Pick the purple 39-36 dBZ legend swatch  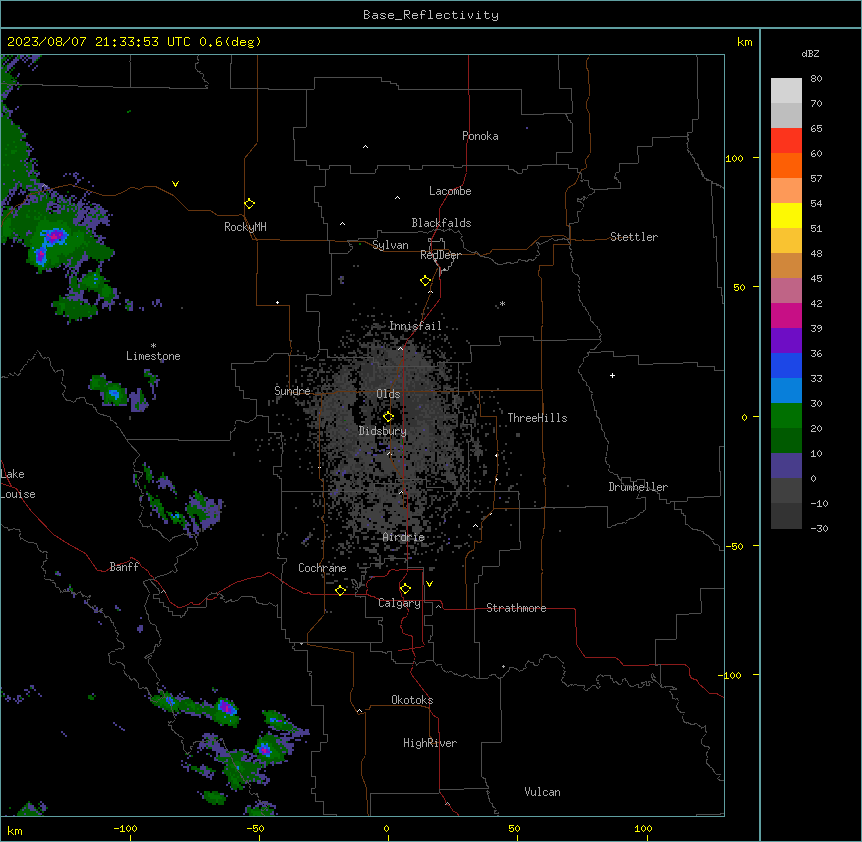pos(786,341)
